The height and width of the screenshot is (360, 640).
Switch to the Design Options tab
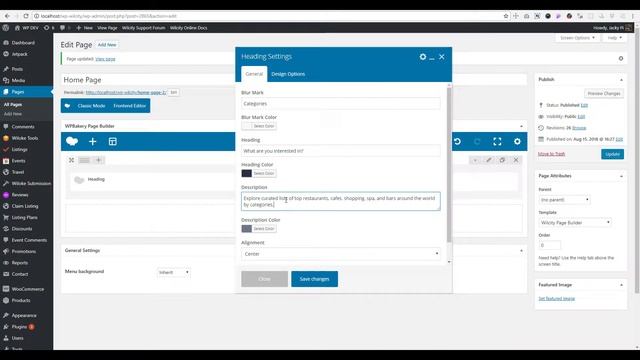[x=288, y=74]
